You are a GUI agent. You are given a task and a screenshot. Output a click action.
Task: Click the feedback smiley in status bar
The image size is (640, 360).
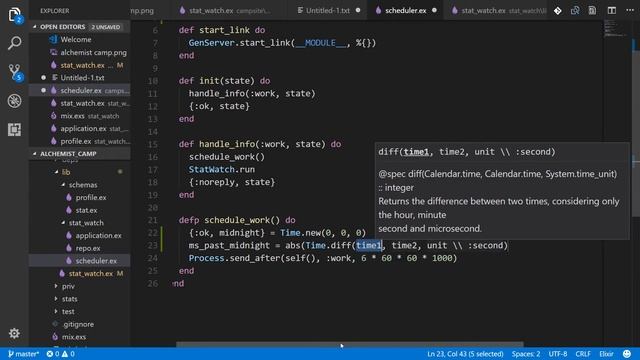click(x=627, y=354)
